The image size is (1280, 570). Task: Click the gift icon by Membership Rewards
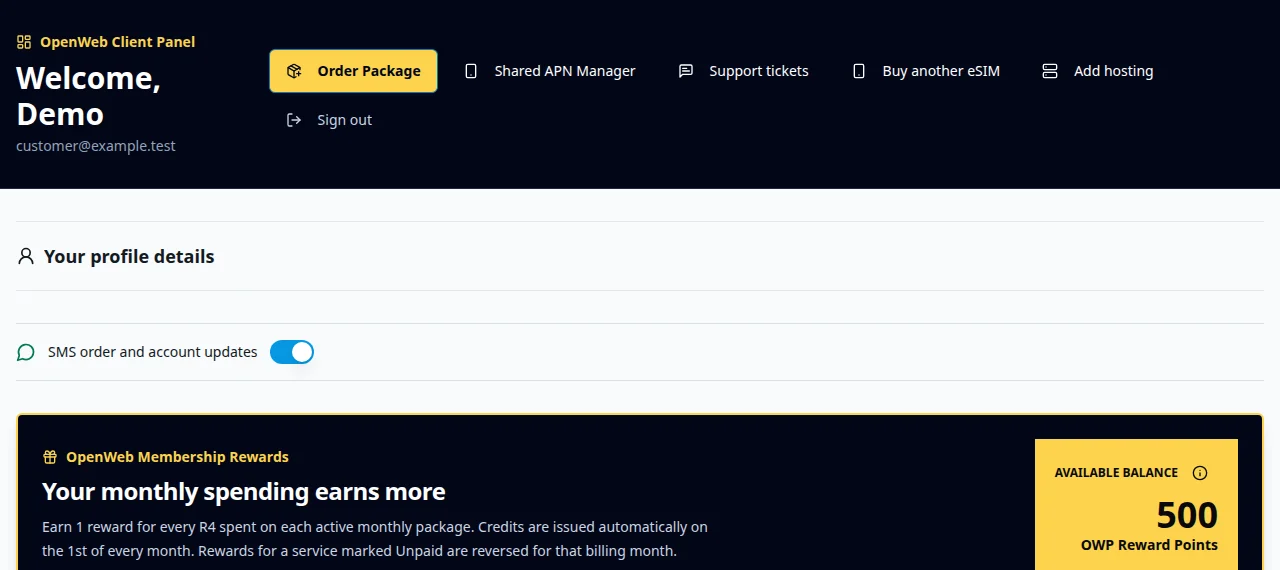[50, 457]
